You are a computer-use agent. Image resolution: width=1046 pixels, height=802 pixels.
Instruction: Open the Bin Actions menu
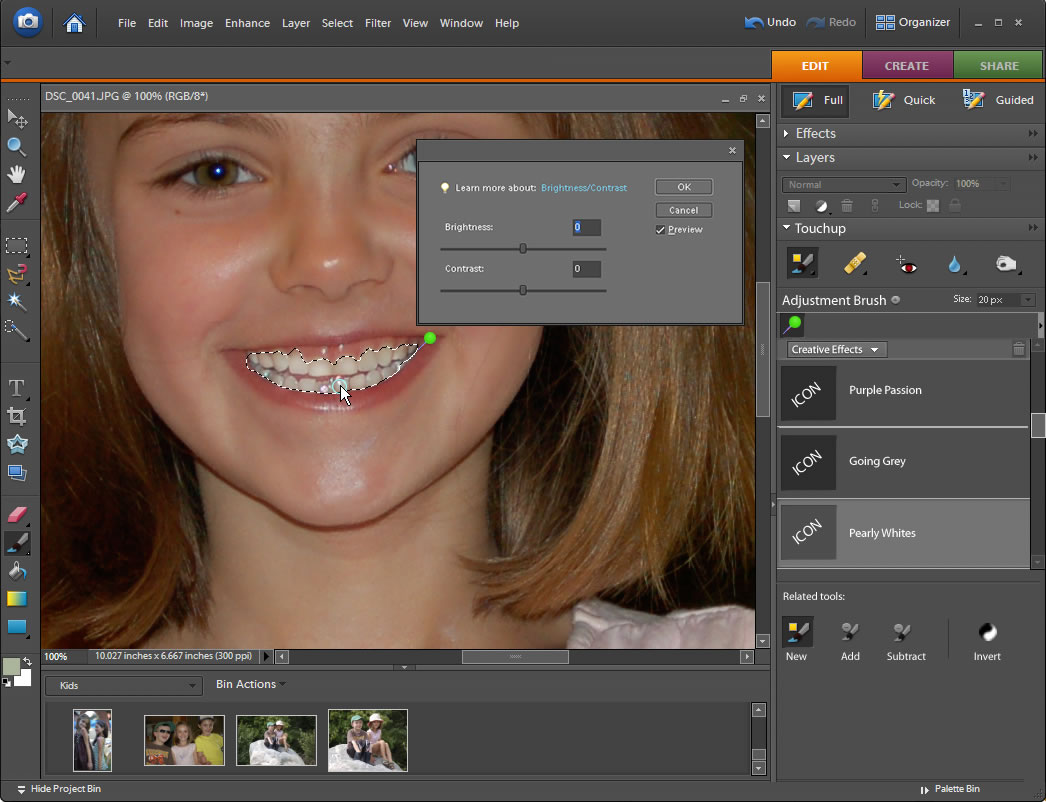(250, 685)
